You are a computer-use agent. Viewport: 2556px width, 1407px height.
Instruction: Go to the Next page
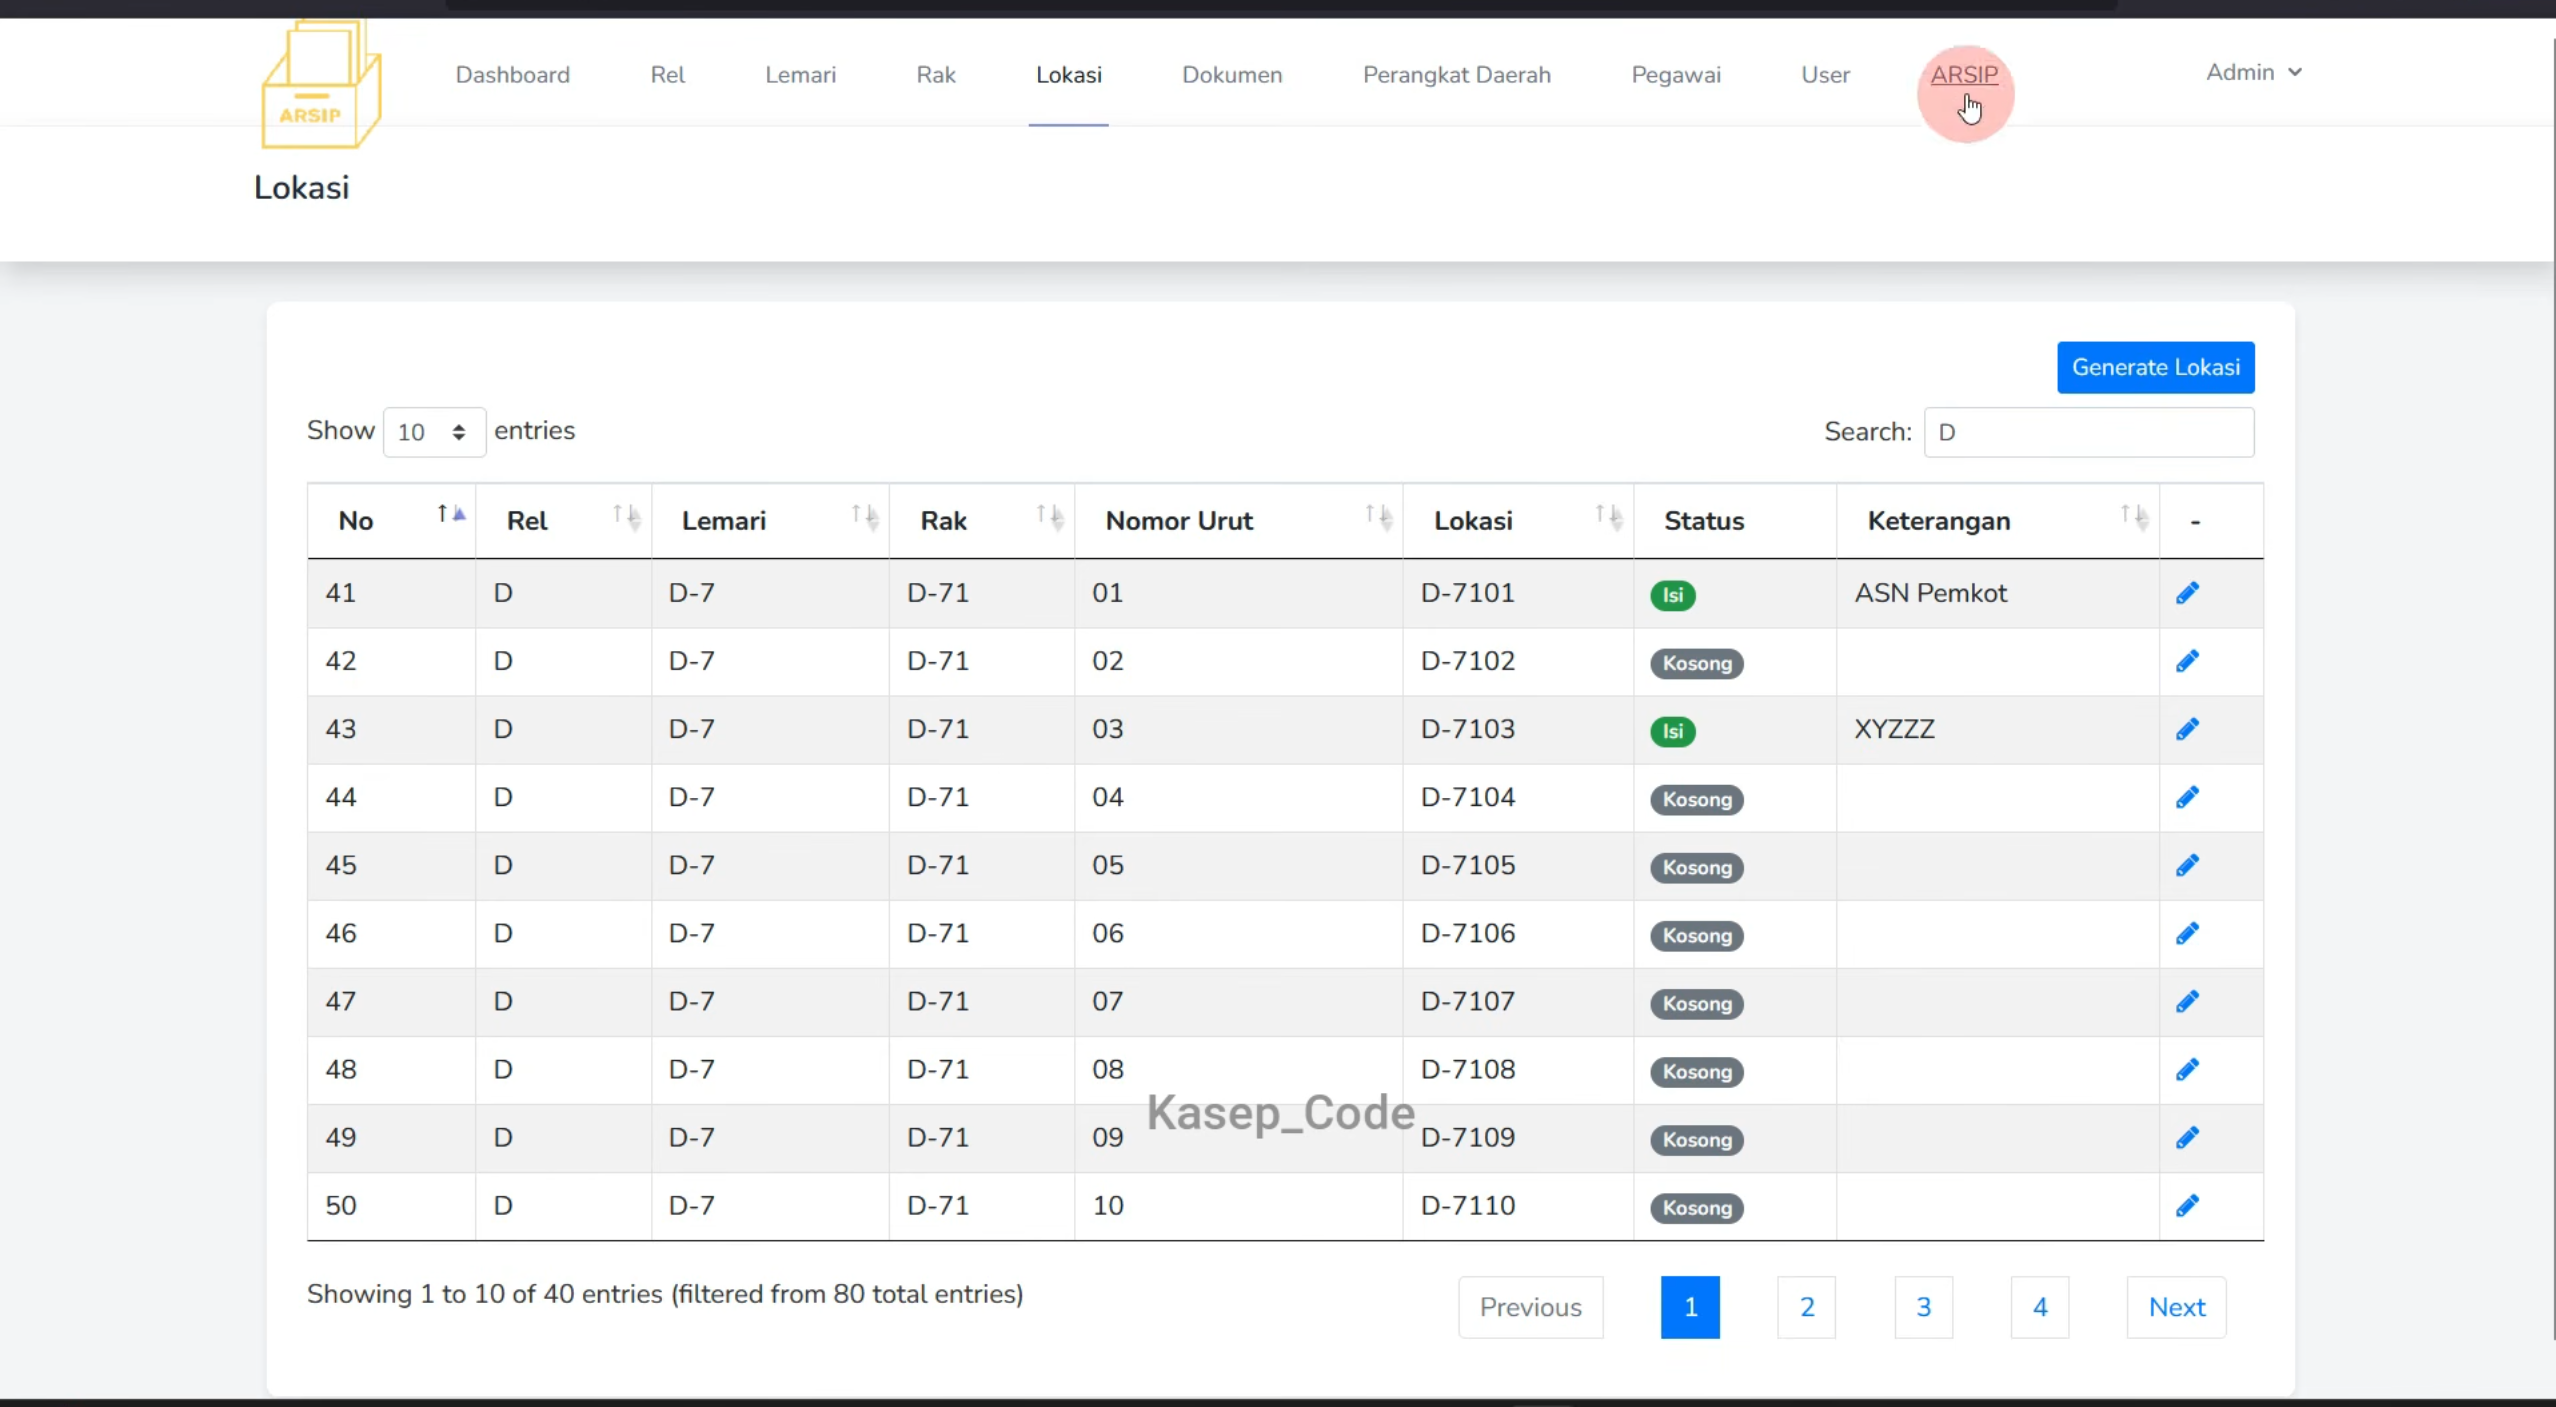(2176, 1307)
